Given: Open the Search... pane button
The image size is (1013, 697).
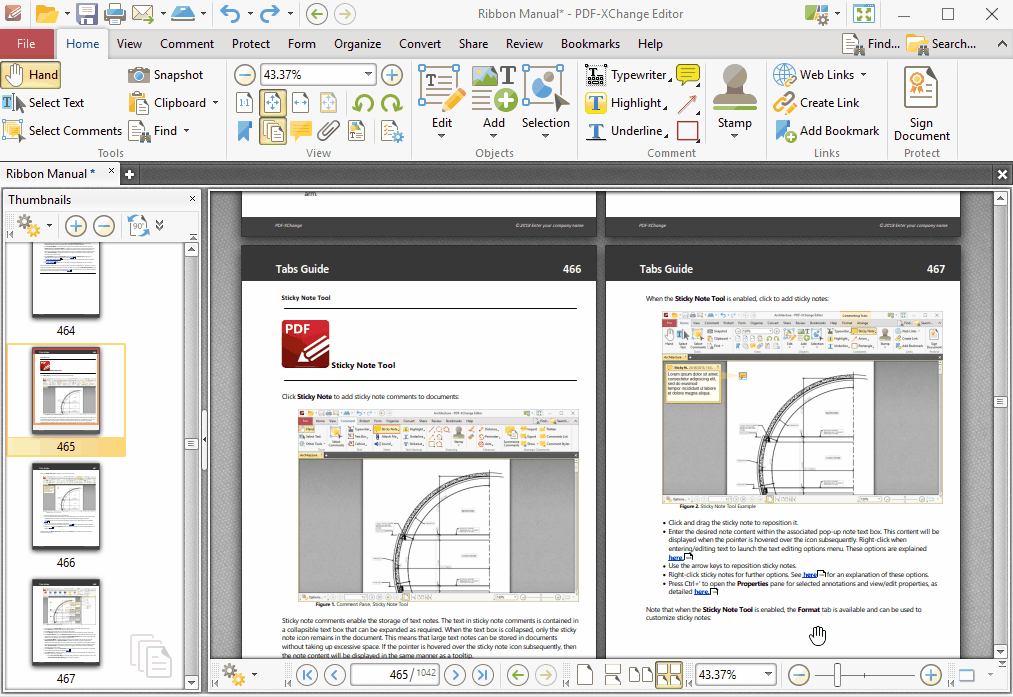Looking at the screenshot, I should [942, 44].
